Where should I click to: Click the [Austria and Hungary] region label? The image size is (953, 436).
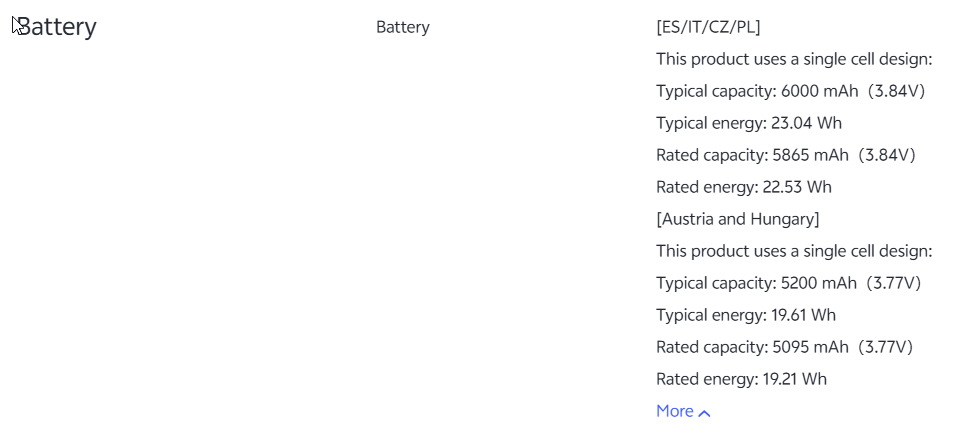pyautogui.click(x=738, y=219)
